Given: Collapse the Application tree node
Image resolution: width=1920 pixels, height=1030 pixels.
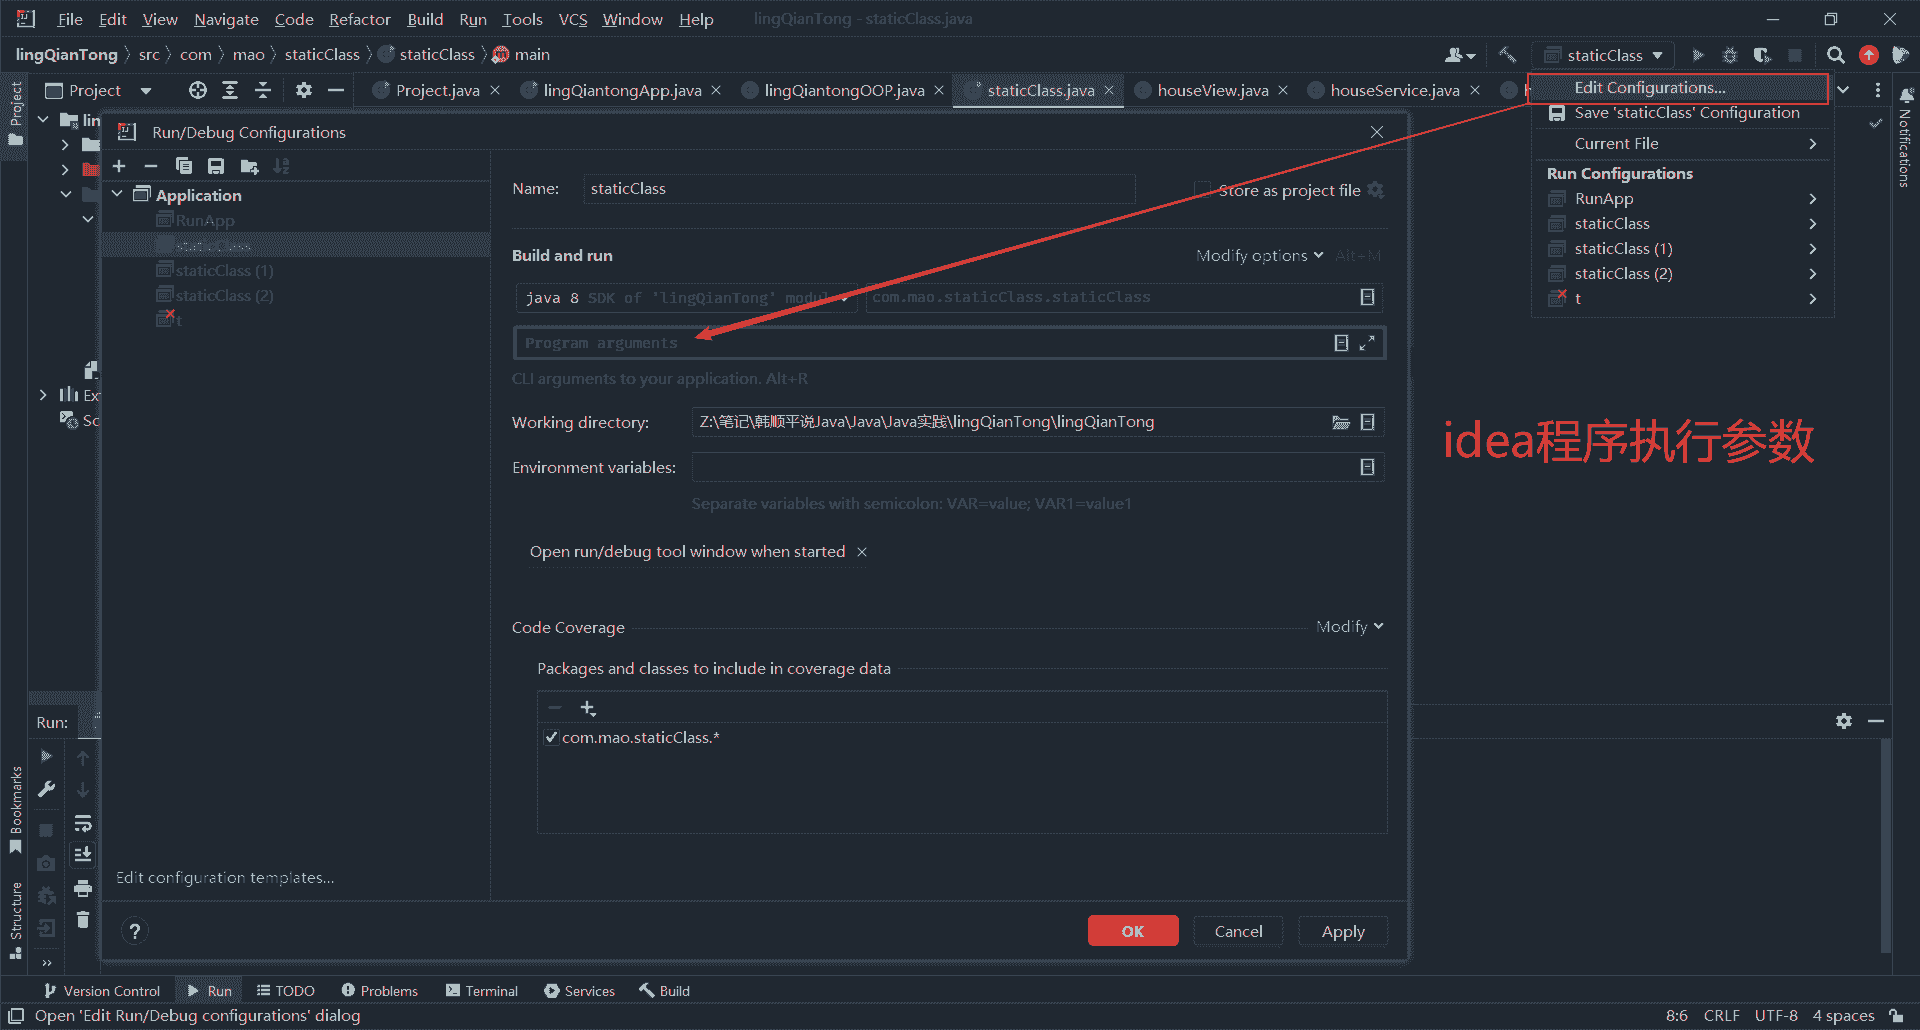Looking at the screenshot, I should pyautogui.click(x=117, y=194).
